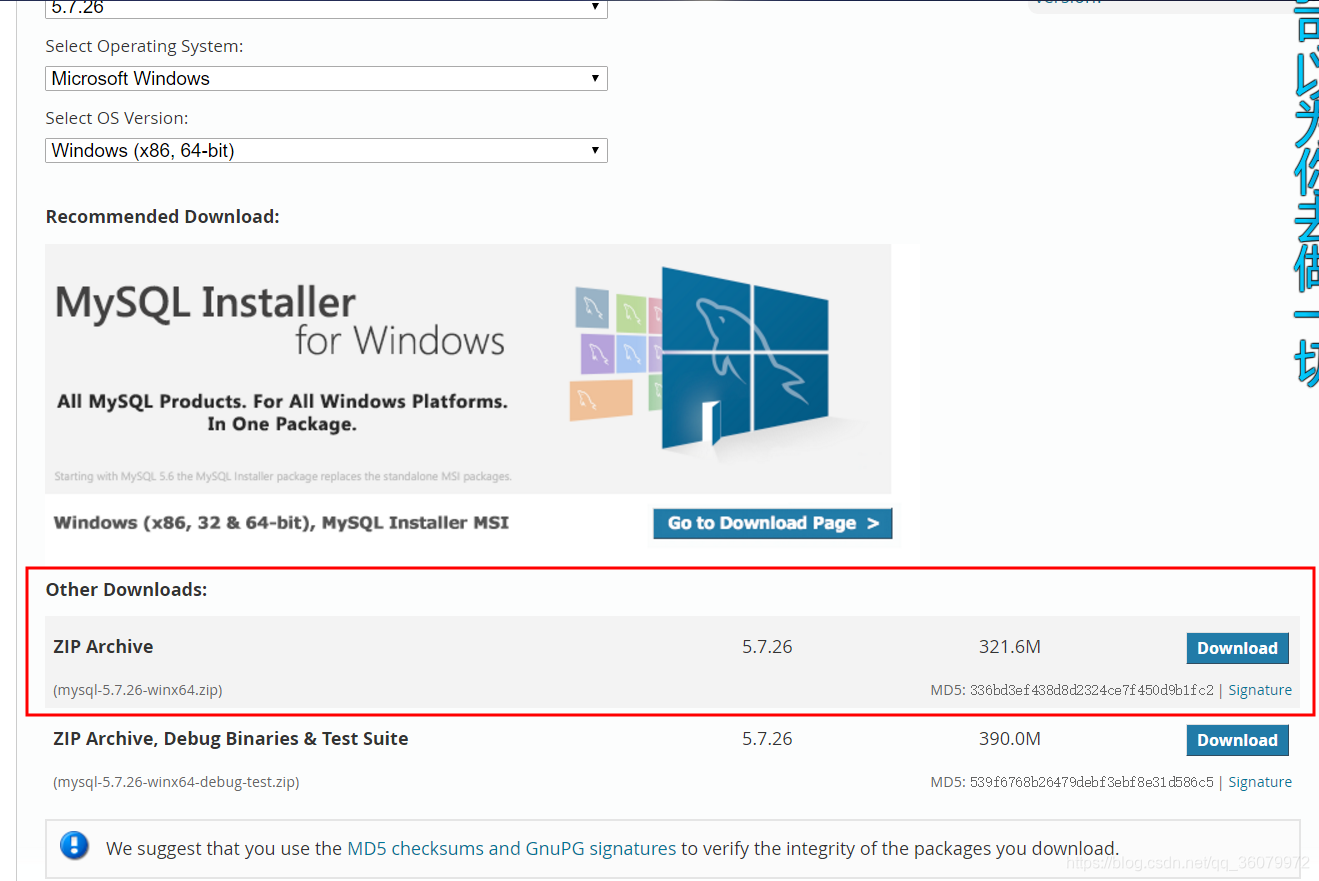Image resolution: width=1319 pixels, height=881 pixels.
Task: Click the blue information icon near the MD5 suggestion
Action: (x=73, y=846)
